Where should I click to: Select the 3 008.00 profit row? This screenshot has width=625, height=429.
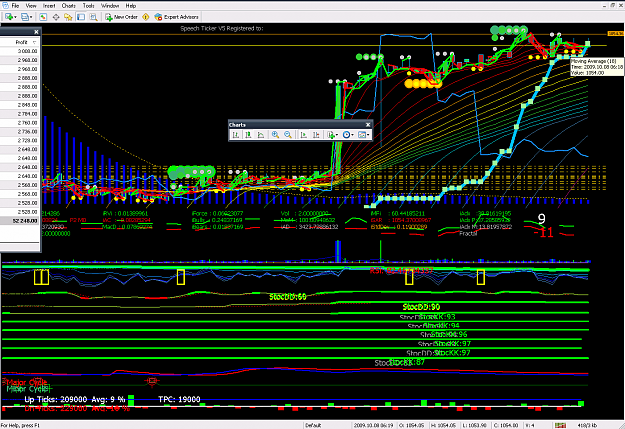(19, 51)
